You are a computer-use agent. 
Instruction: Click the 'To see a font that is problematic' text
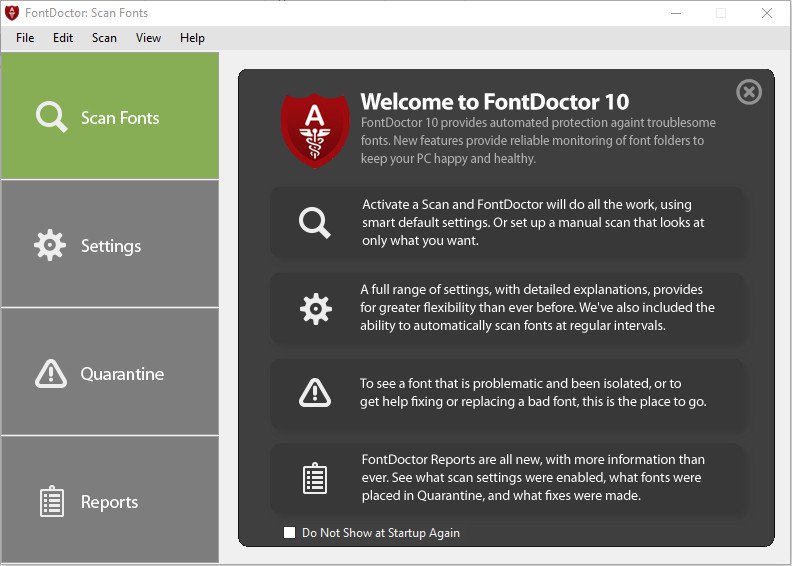click(533, 392)
